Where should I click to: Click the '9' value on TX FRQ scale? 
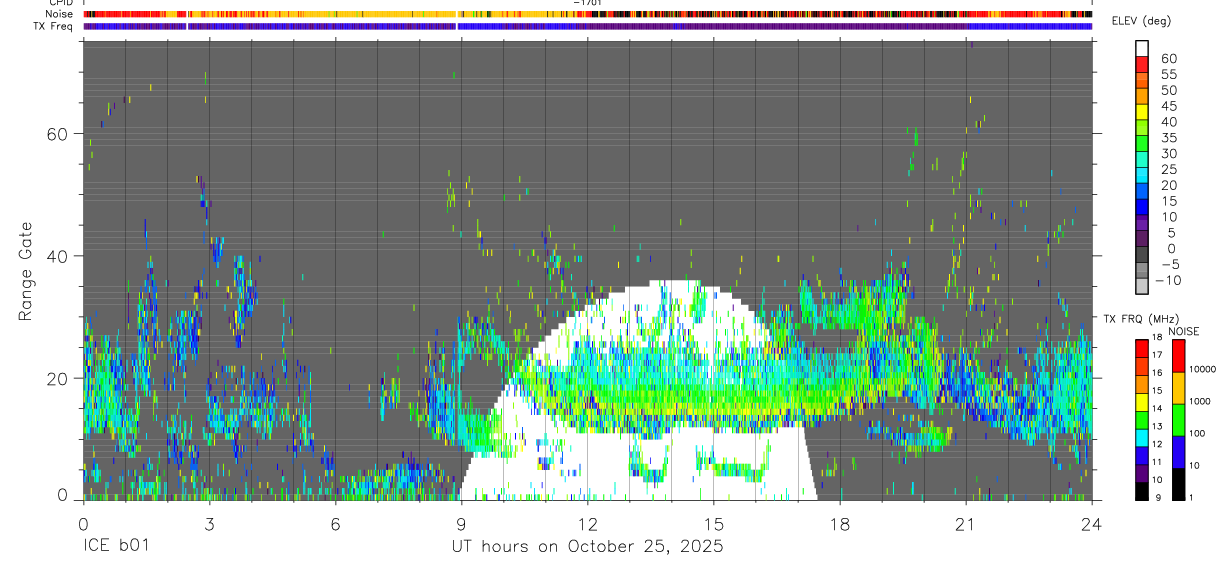point(1159,498)
